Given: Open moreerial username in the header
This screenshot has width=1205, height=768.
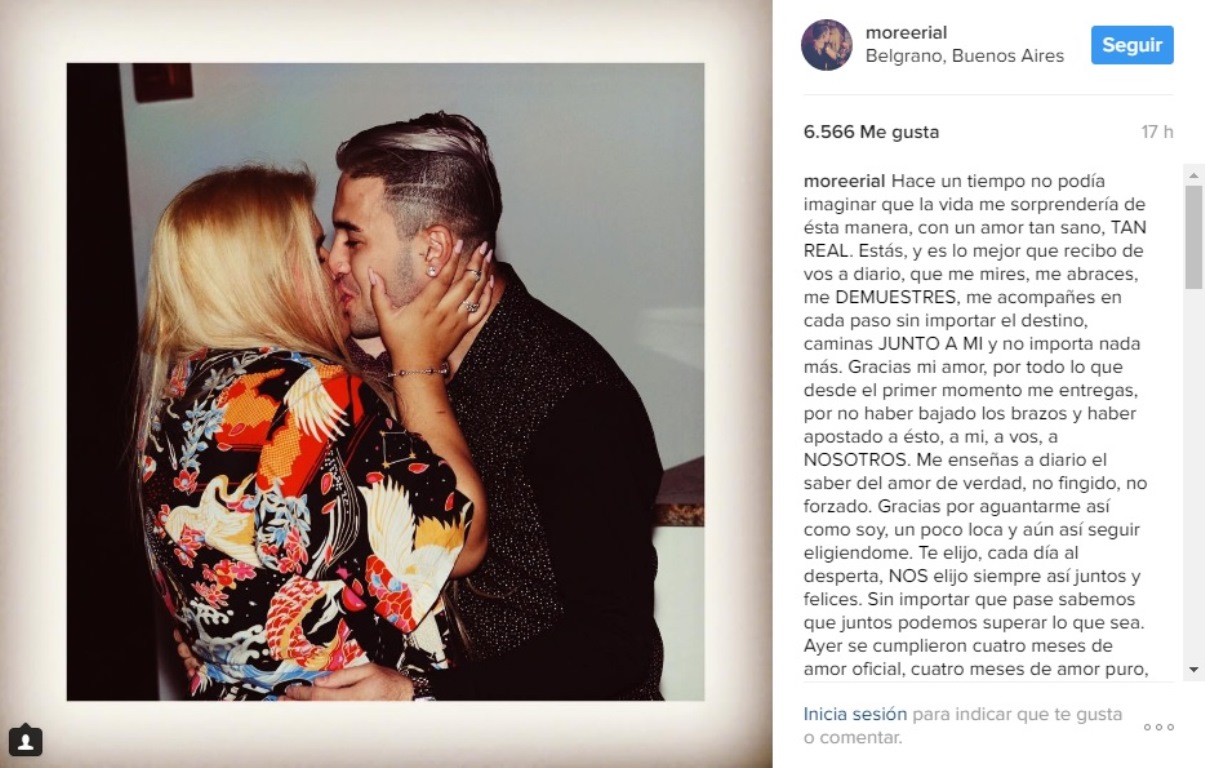Looking at the screenshot, I should [x=906, y=33].
